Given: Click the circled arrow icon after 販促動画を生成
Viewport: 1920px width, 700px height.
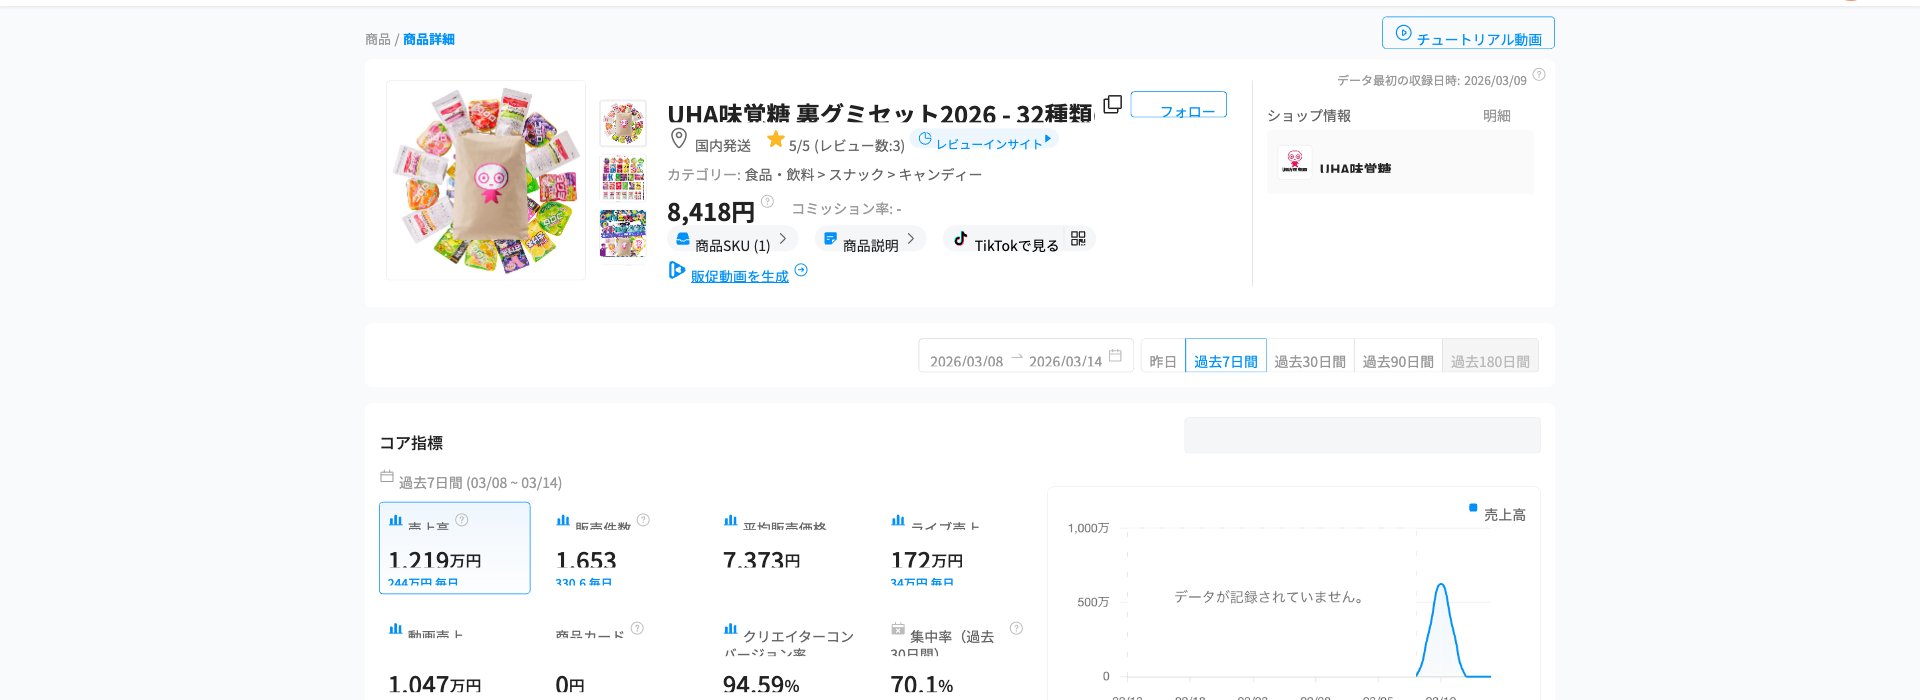Looking at the screenshot, I should [x=801, y=270].
